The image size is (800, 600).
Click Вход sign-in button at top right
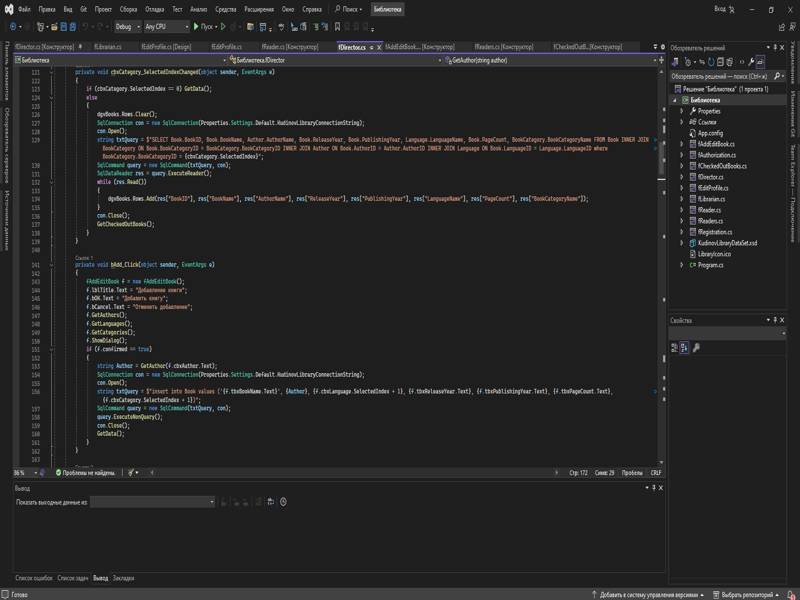coord(720,8)
